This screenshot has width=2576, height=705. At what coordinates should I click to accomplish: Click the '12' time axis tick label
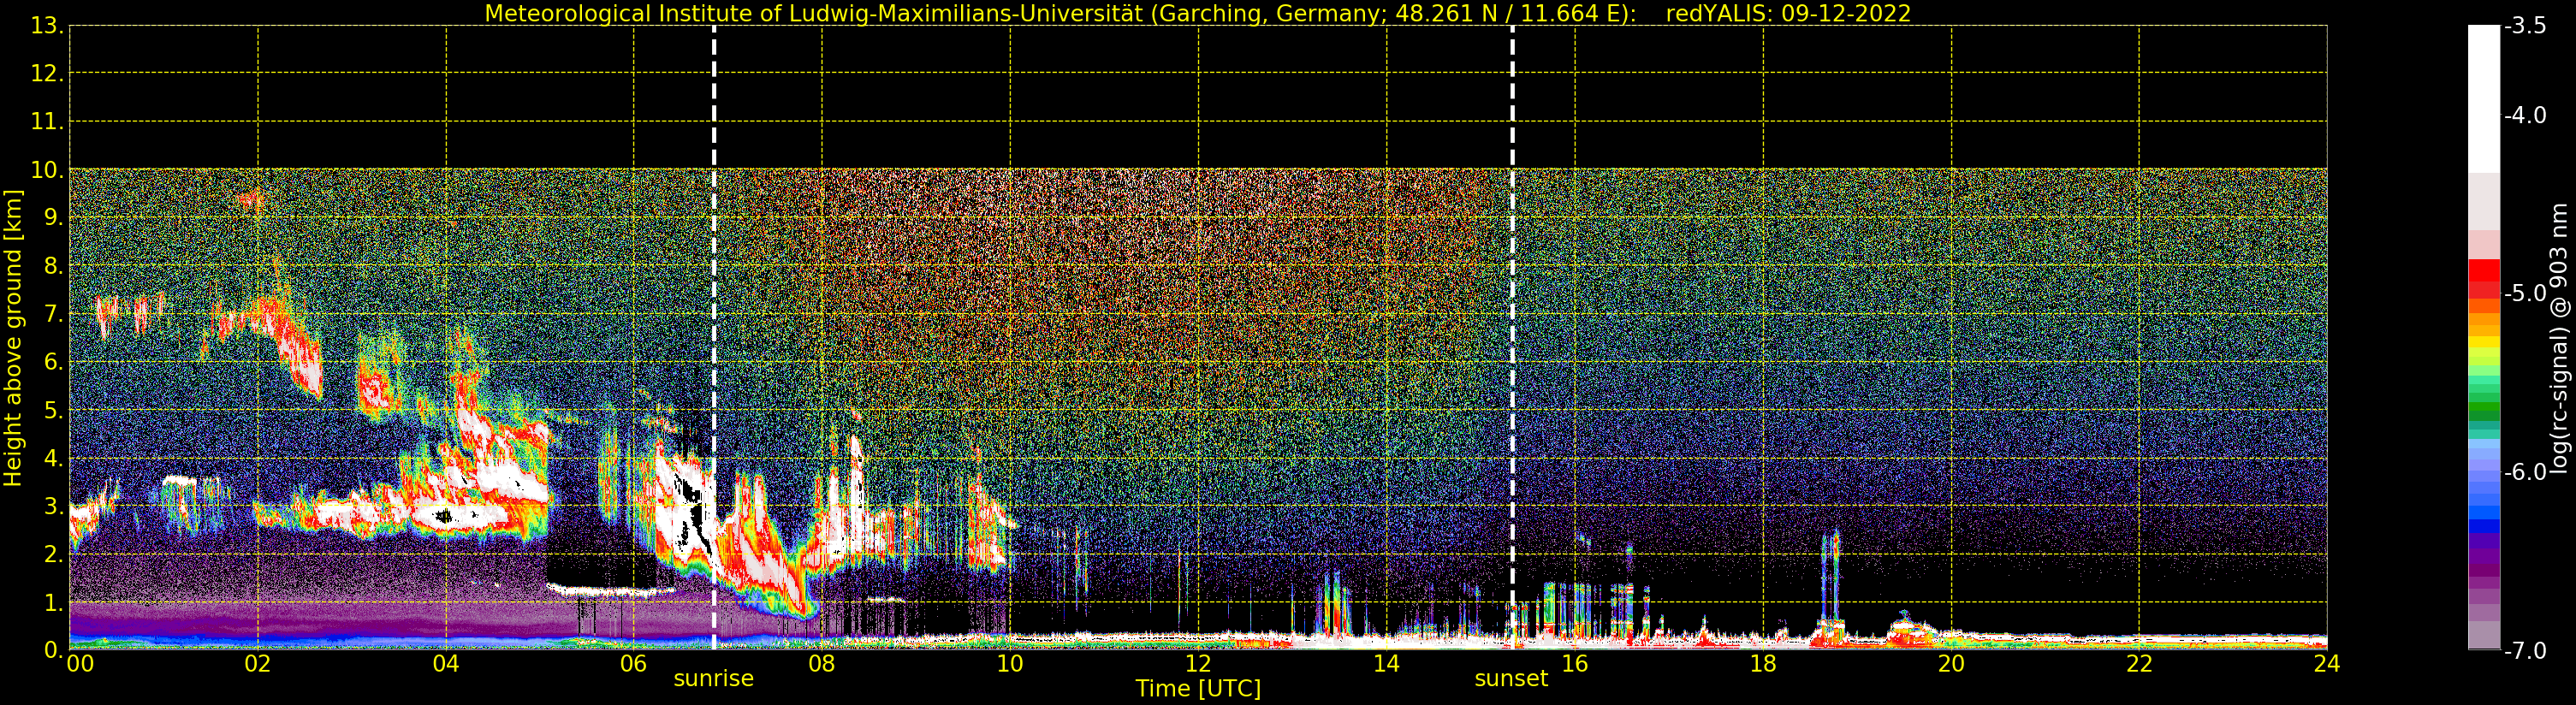[1198, 664]
